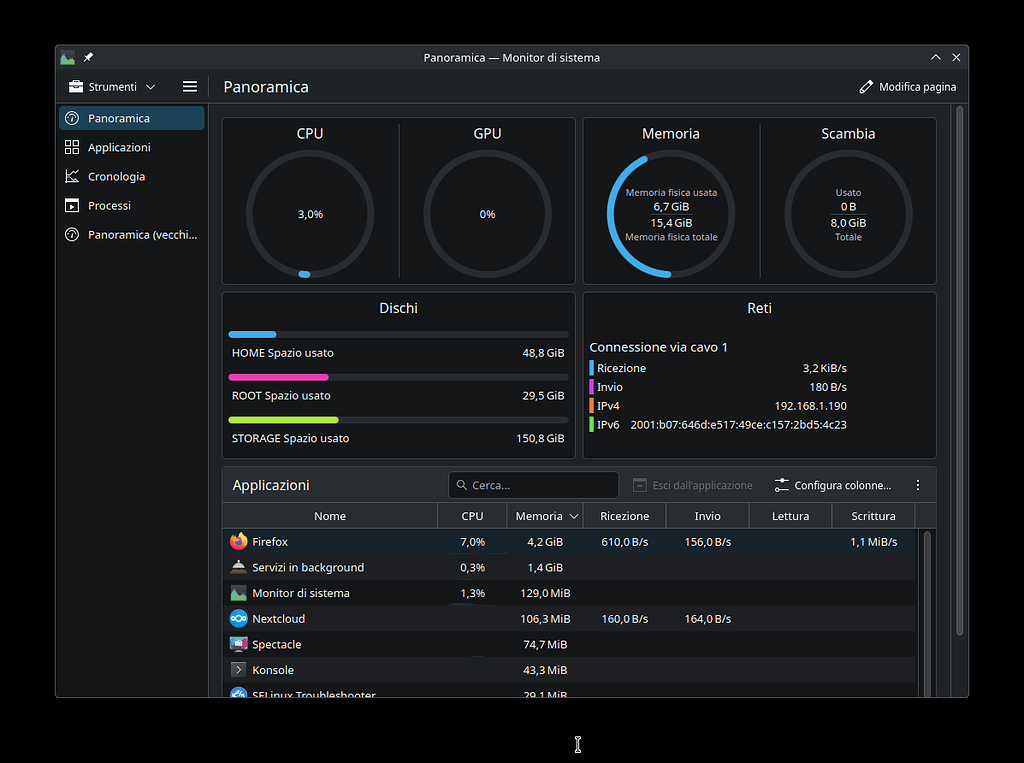Open the Cronologia page
1024x763 pixels.
pyautogui.click(x=115, y=176)
